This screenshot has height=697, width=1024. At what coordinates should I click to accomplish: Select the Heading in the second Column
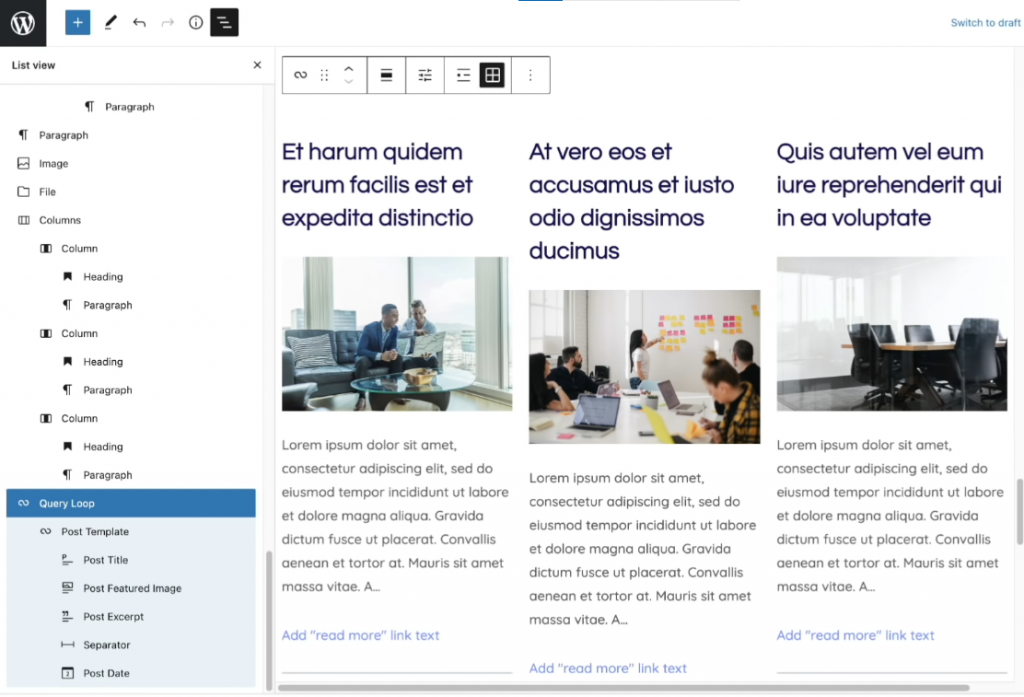pos(131,361)
